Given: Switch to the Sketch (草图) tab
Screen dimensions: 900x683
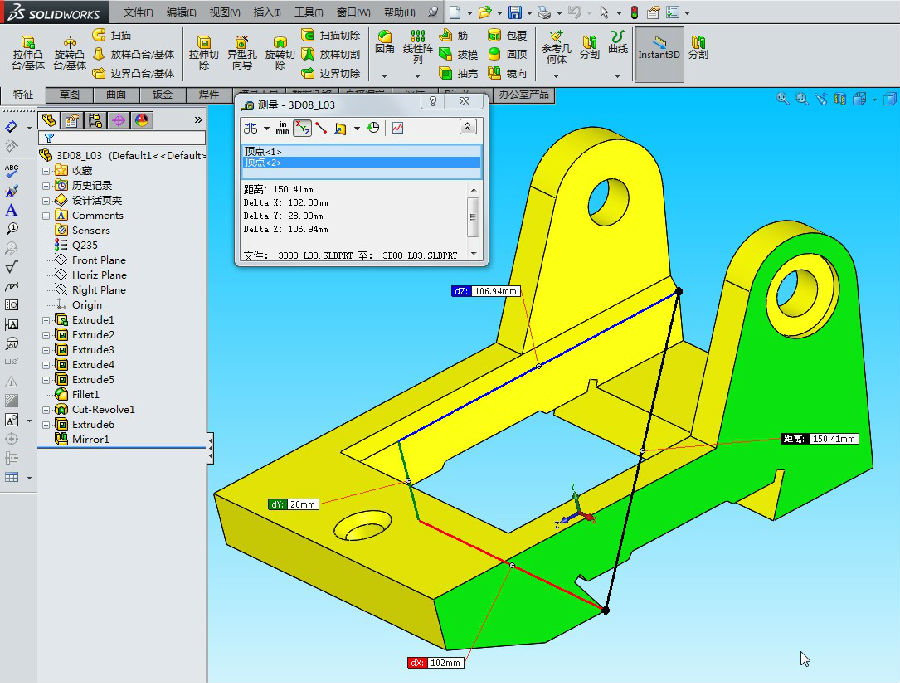Looking at the screenshot, I should click(70, 95).
